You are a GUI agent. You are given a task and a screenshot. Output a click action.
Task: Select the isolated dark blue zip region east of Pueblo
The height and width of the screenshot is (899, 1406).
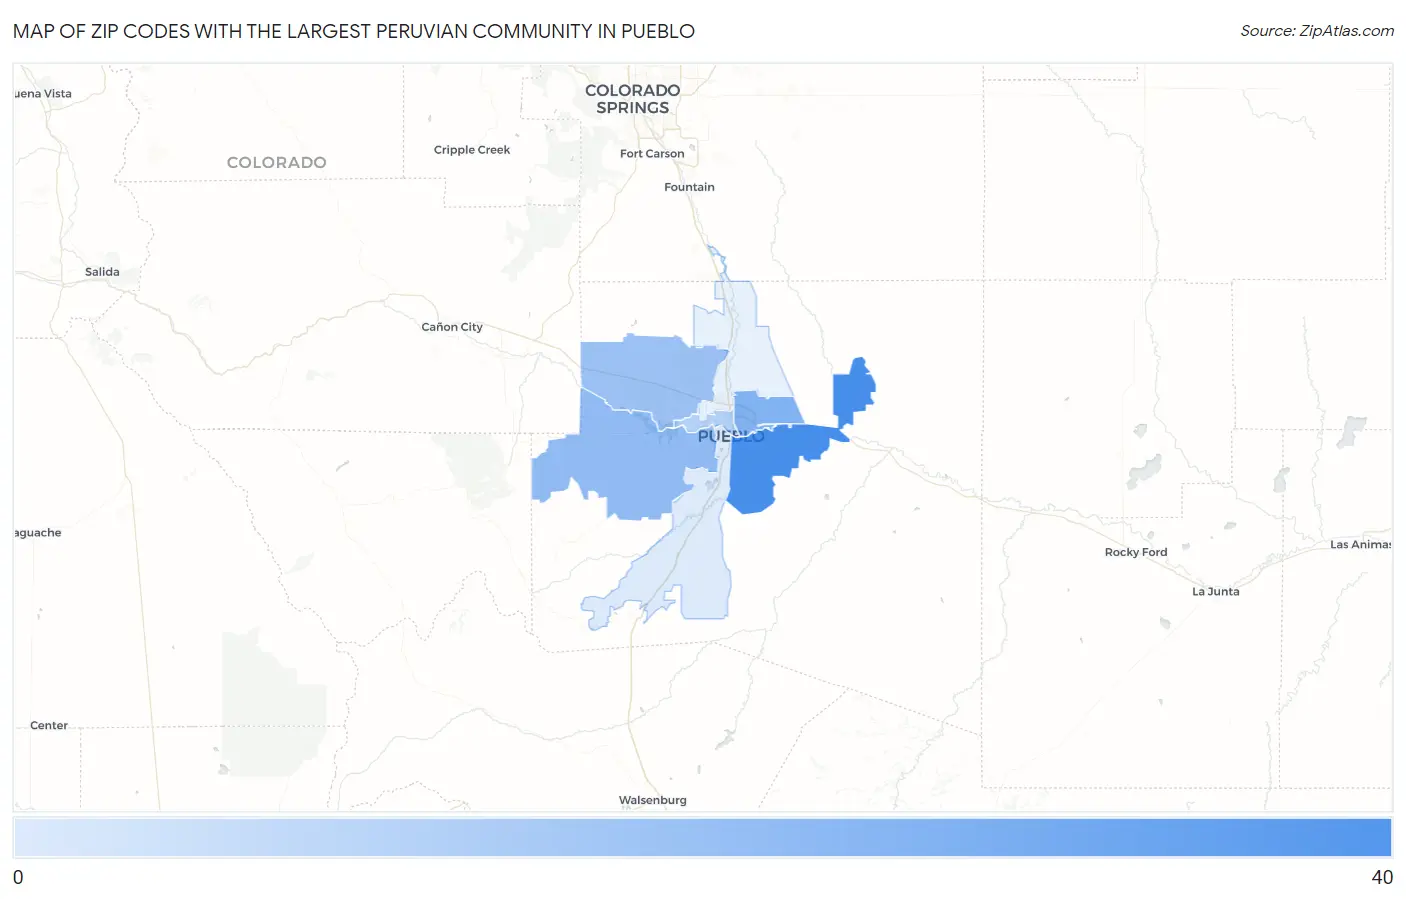coord(853,392)
